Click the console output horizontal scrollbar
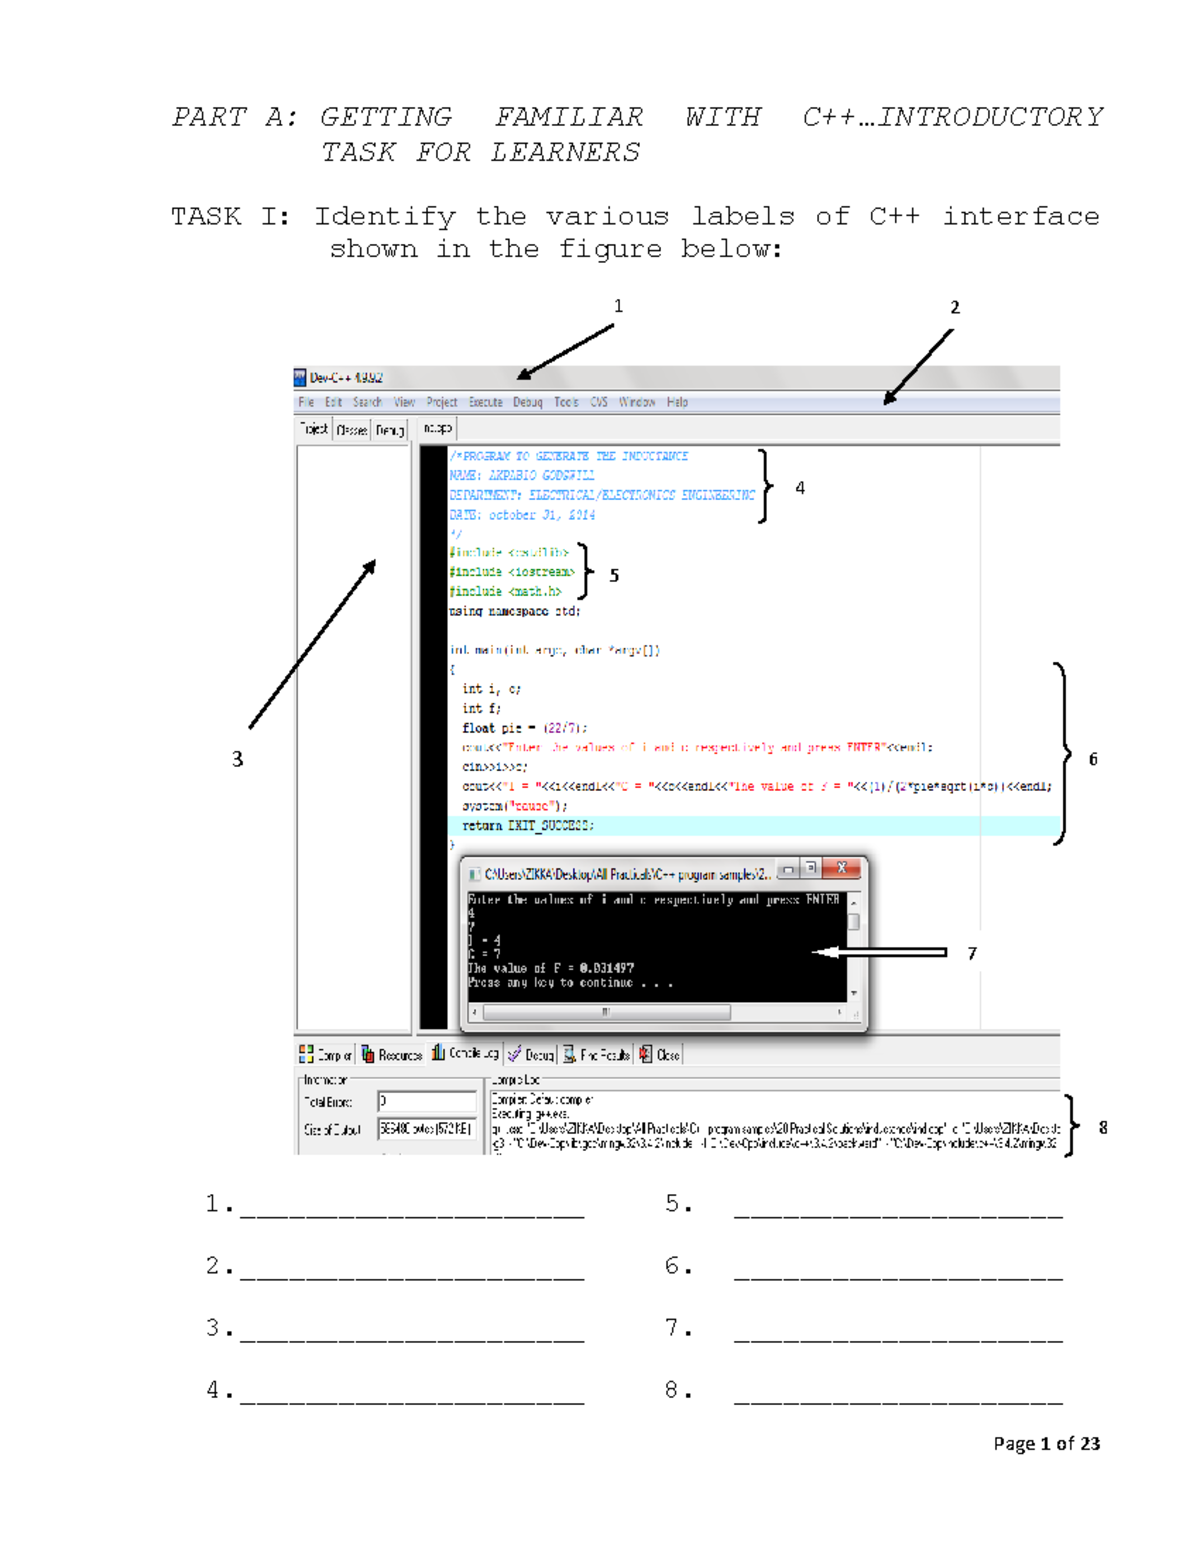 (607, 1010)
